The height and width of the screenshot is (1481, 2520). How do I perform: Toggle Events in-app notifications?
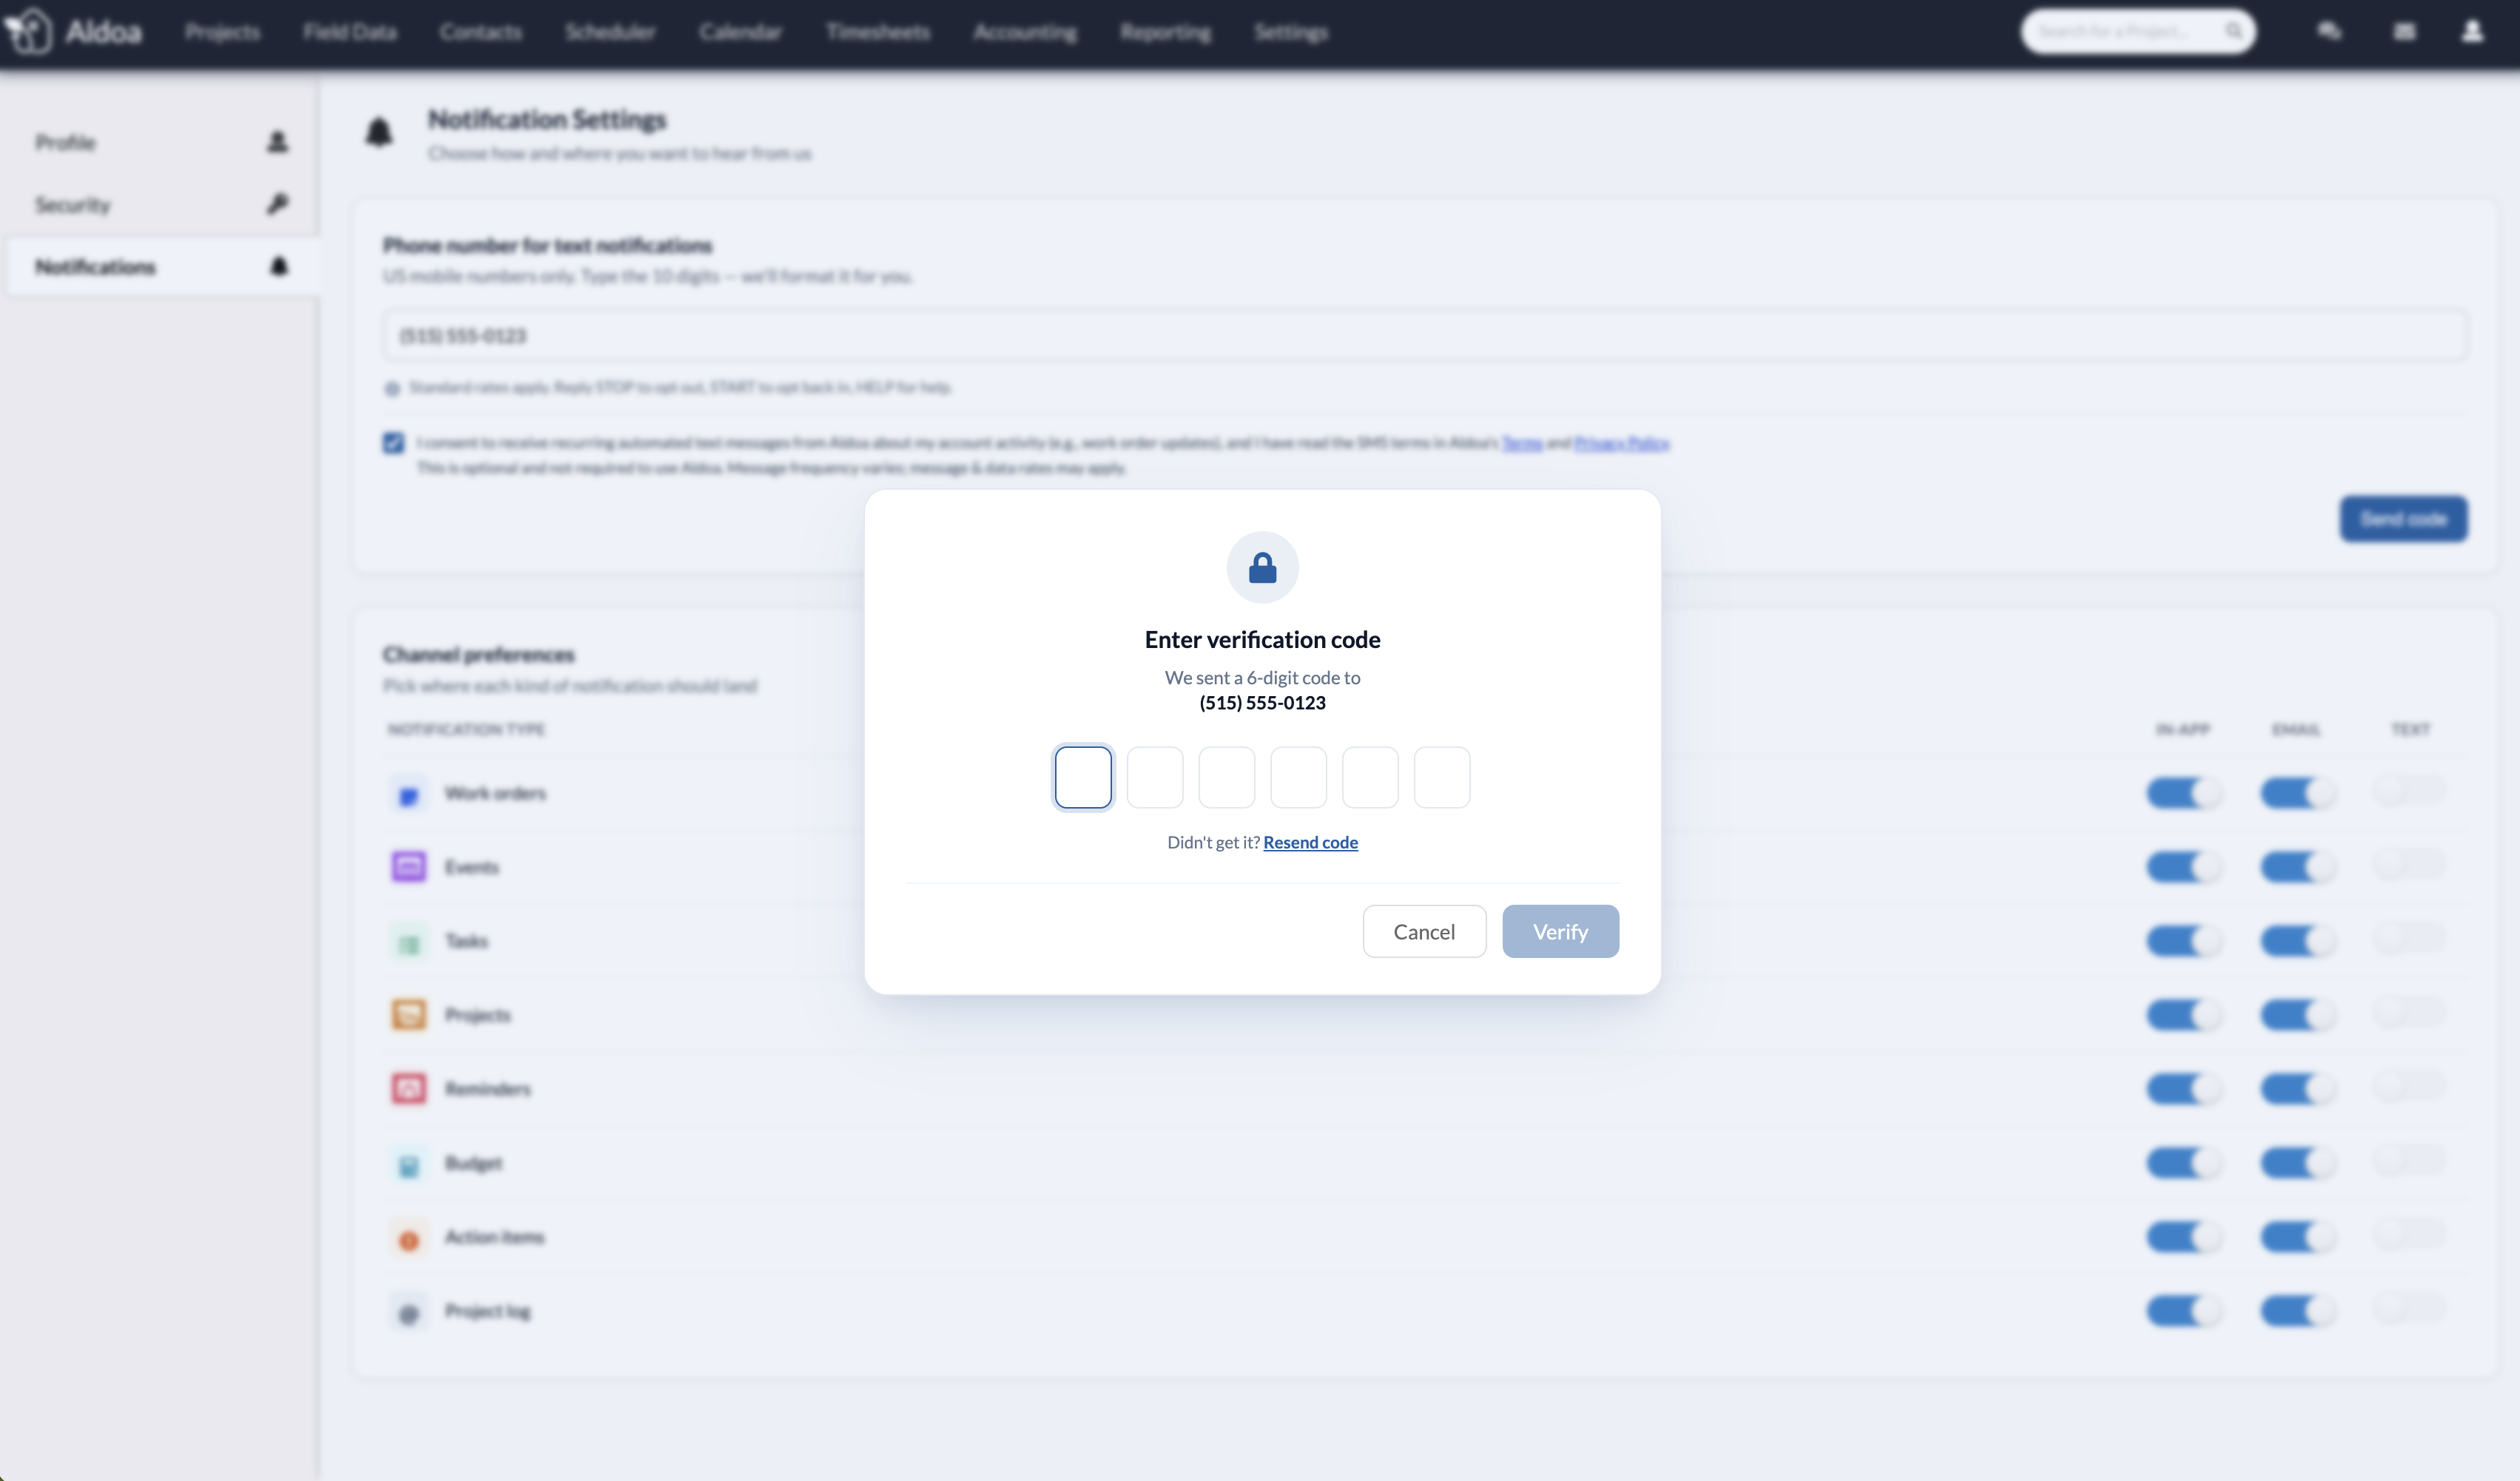tap(2183, 866)
